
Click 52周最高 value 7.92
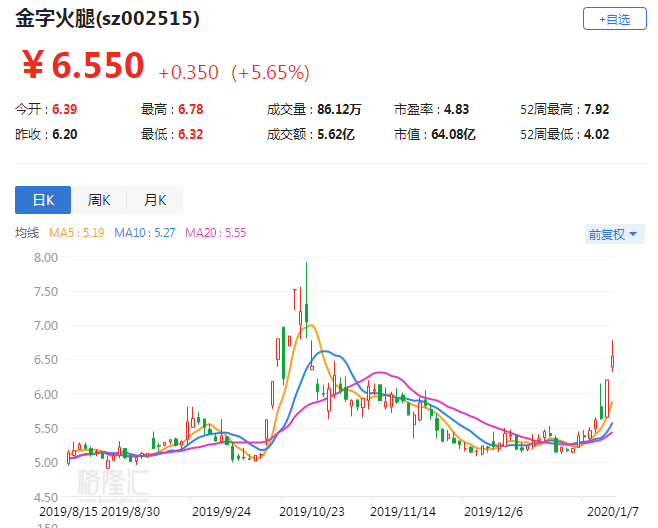[x=596, y=110]
